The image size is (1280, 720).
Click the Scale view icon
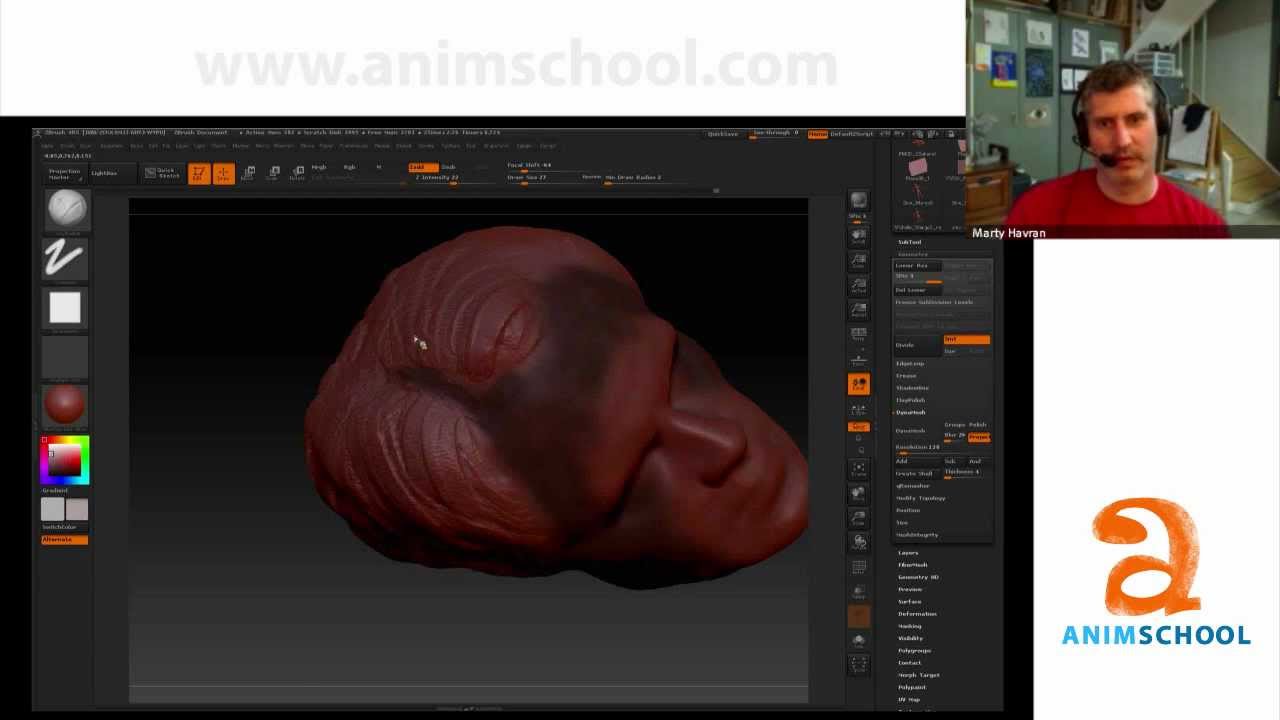point(858,518)
